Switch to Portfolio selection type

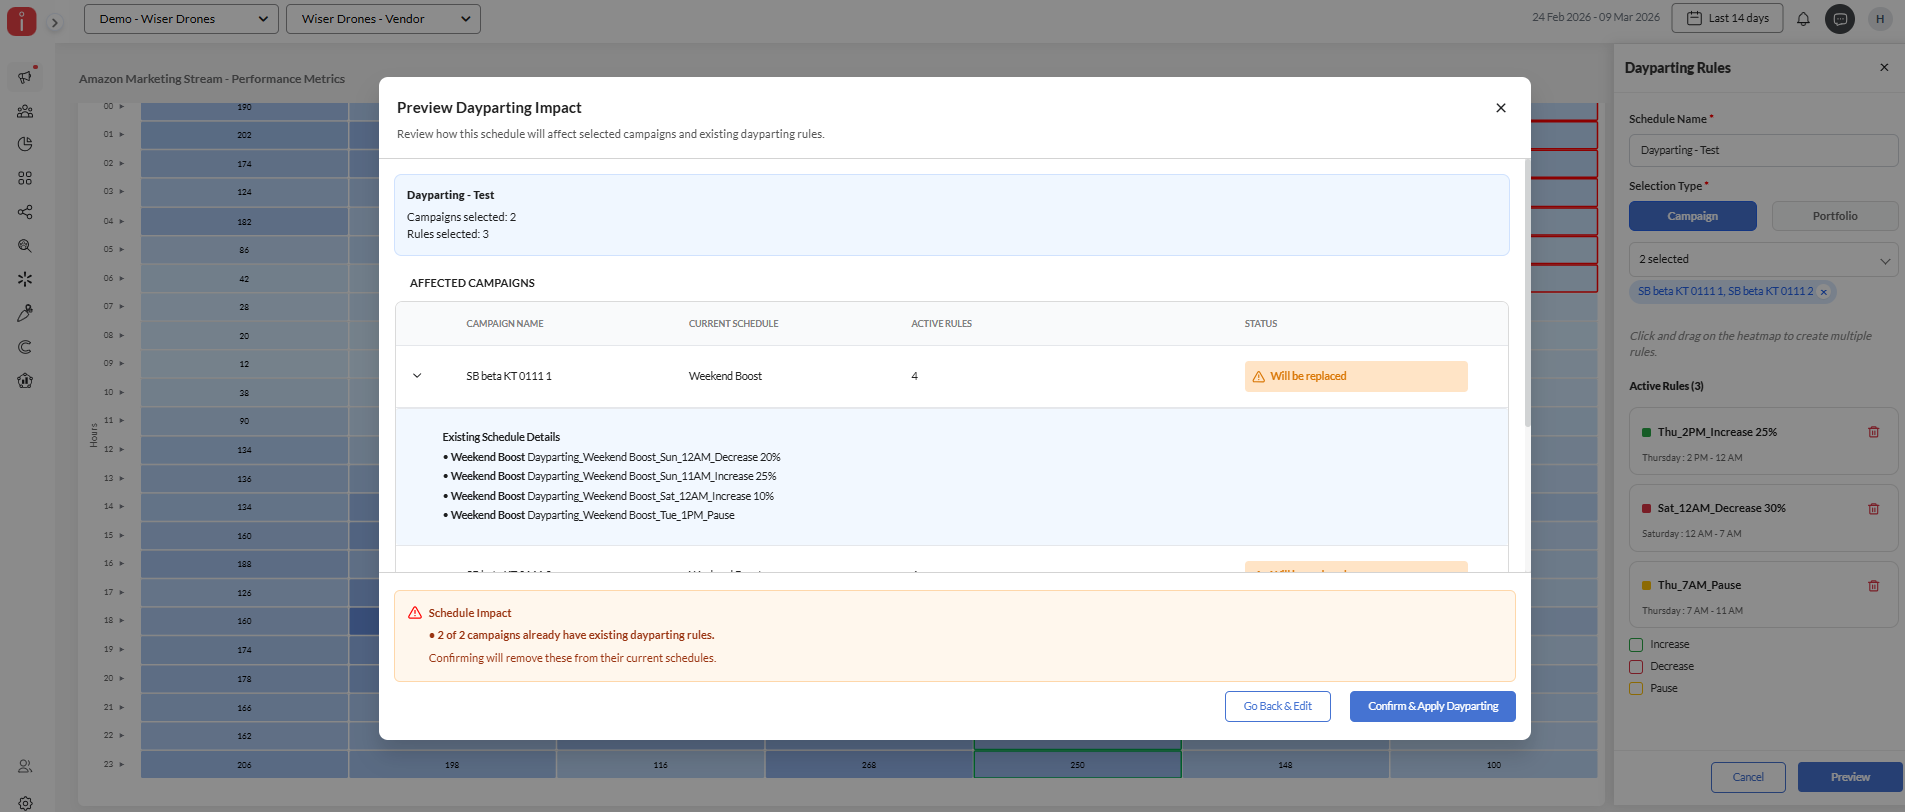(1834, 216)
